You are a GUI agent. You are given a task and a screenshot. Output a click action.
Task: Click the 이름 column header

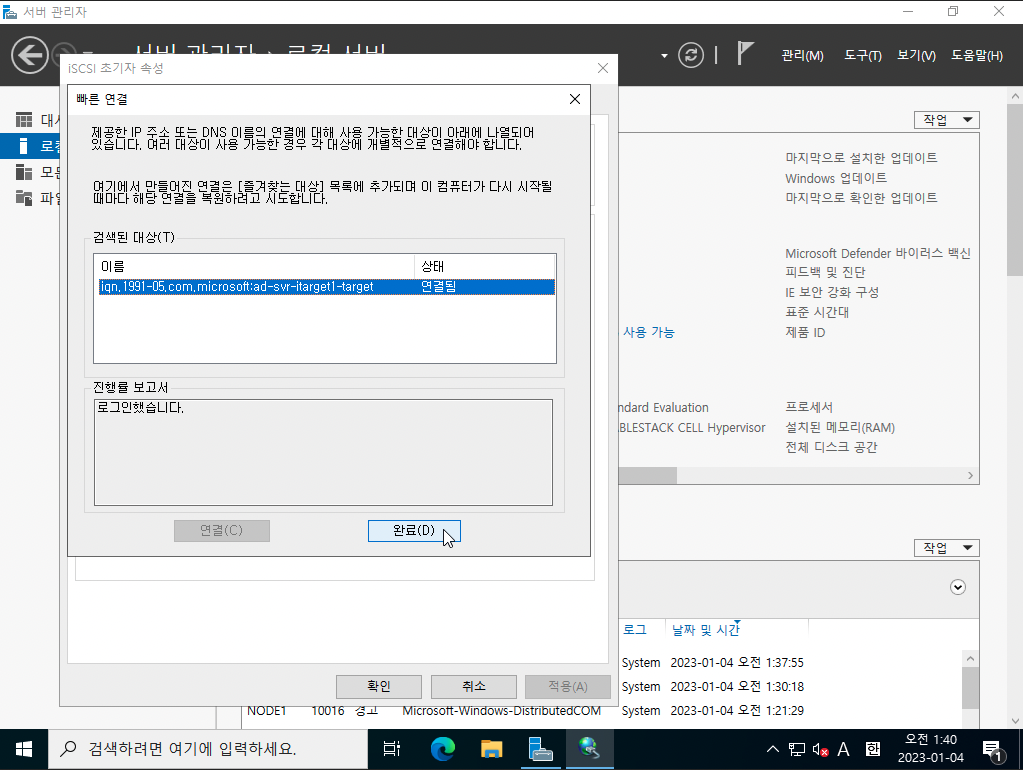[x=254, y=266]
